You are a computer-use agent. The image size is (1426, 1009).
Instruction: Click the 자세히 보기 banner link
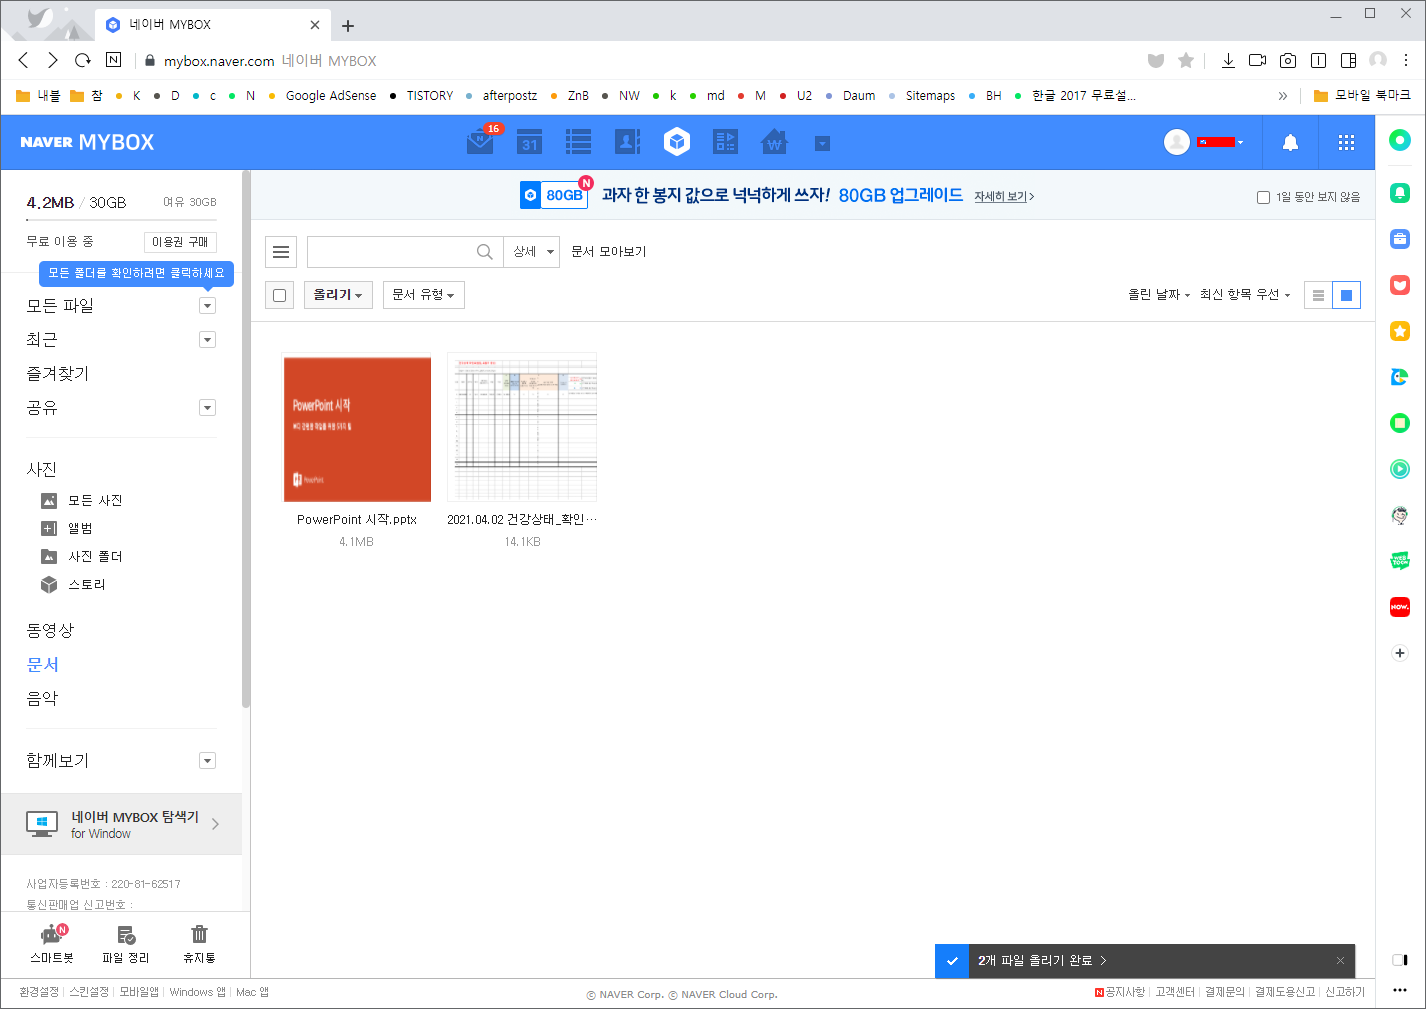[x=1004, y=197]
